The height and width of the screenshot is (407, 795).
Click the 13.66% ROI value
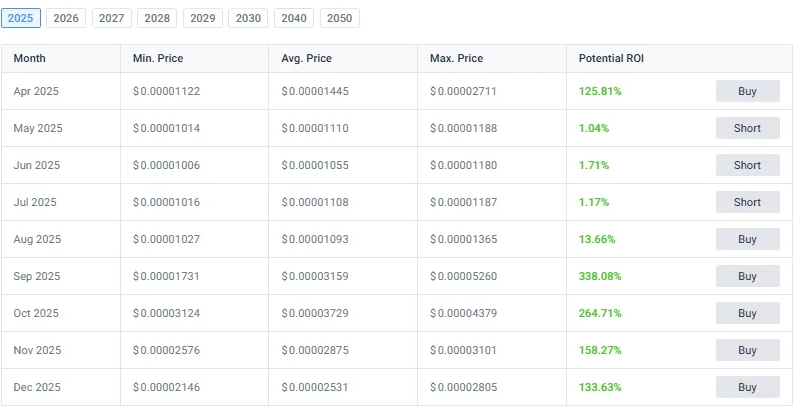[x=597, y=239]
